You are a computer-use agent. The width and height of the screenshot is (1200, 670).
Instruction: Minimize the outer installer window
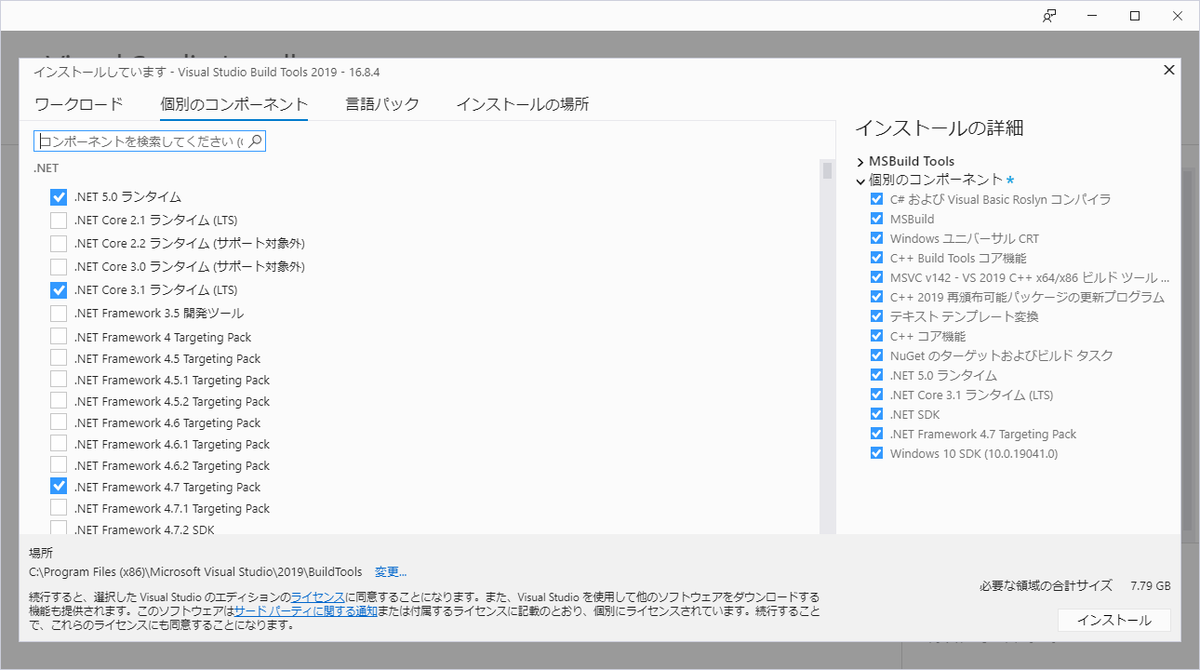pos(1092,15)
